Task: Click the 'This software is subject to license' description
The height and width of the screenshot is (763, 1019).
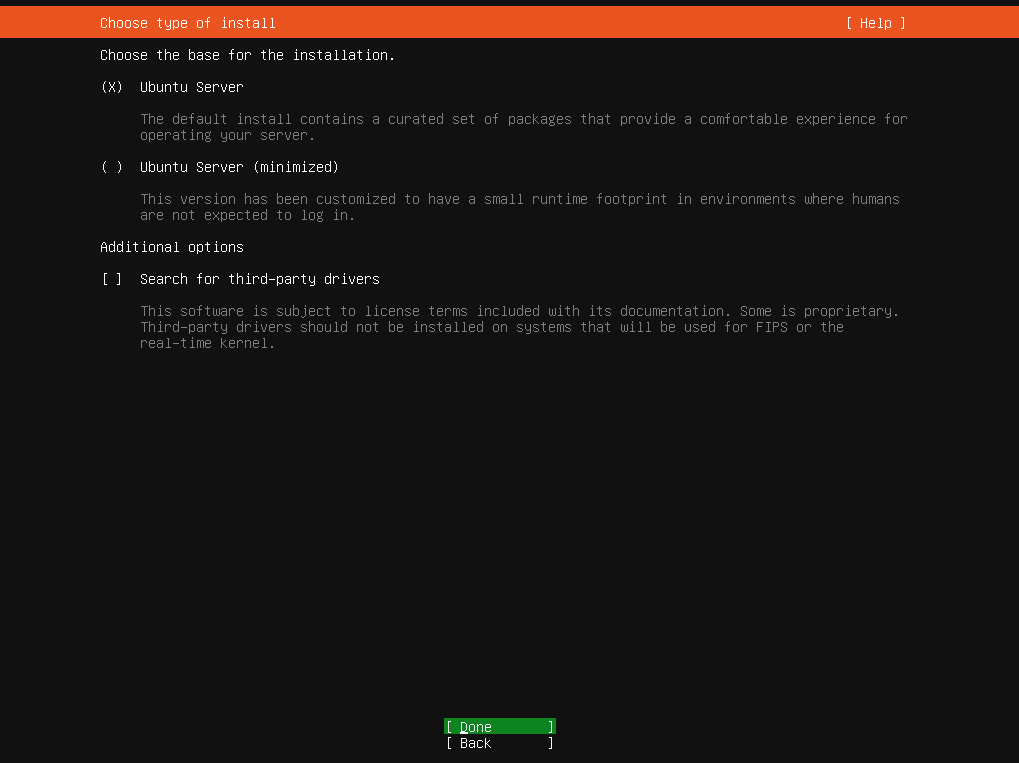Action: (x=520, y=327)
